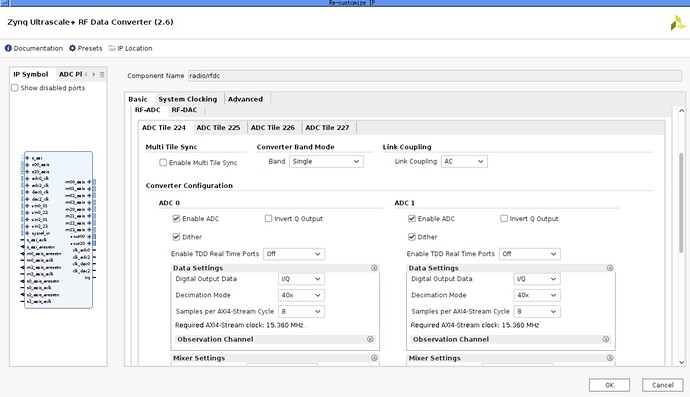Image resolution: width=690 pixels, height=397 pixels.
Task: Collapse ADC 0 Observation Channel section
Action: coord(370,339)
